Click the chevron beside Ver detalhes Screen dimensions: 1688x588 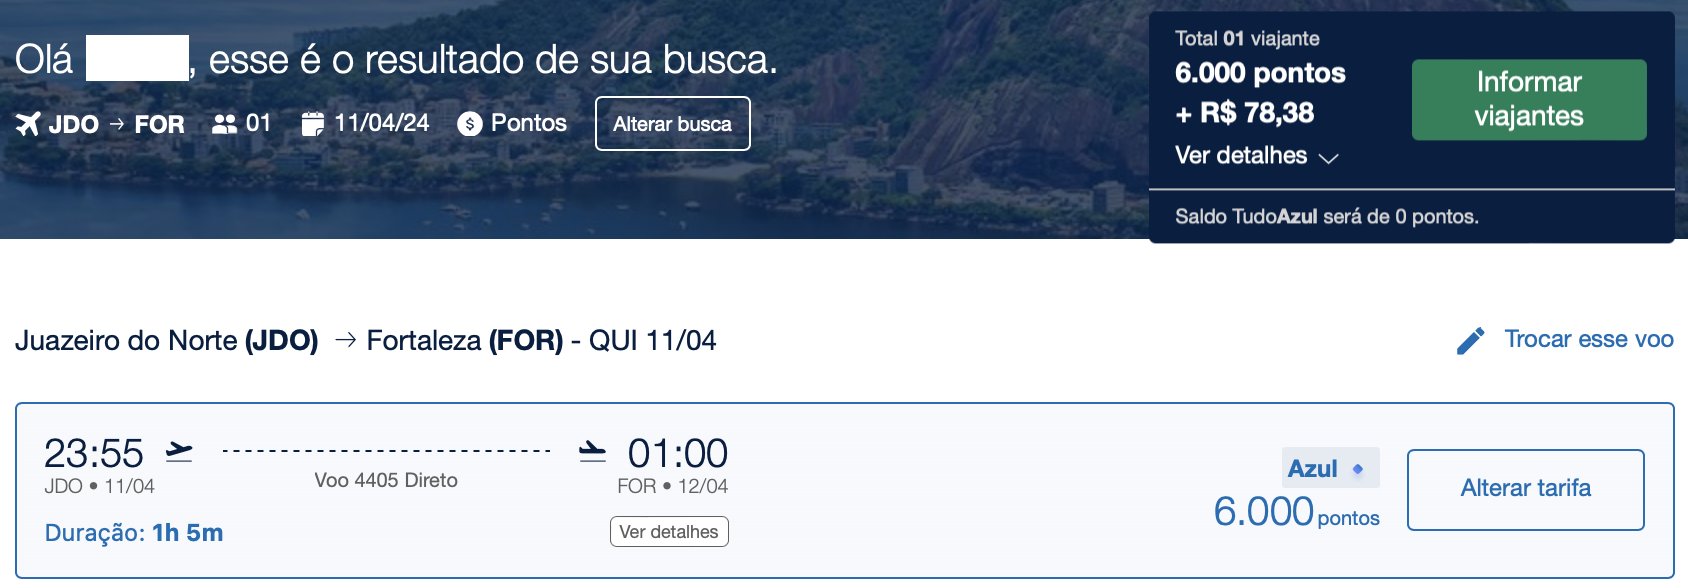coord(1328,158)
